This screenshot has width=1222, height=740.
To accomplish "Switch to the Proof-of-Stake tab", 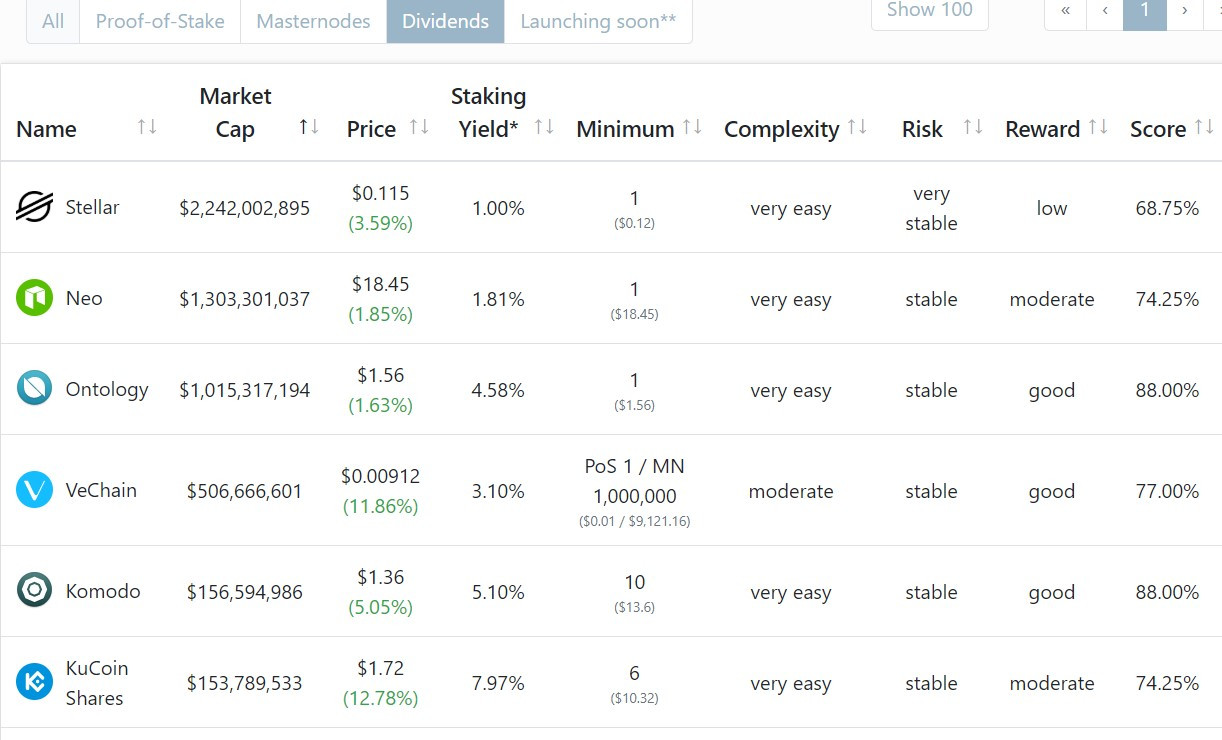I will point(160,21).
